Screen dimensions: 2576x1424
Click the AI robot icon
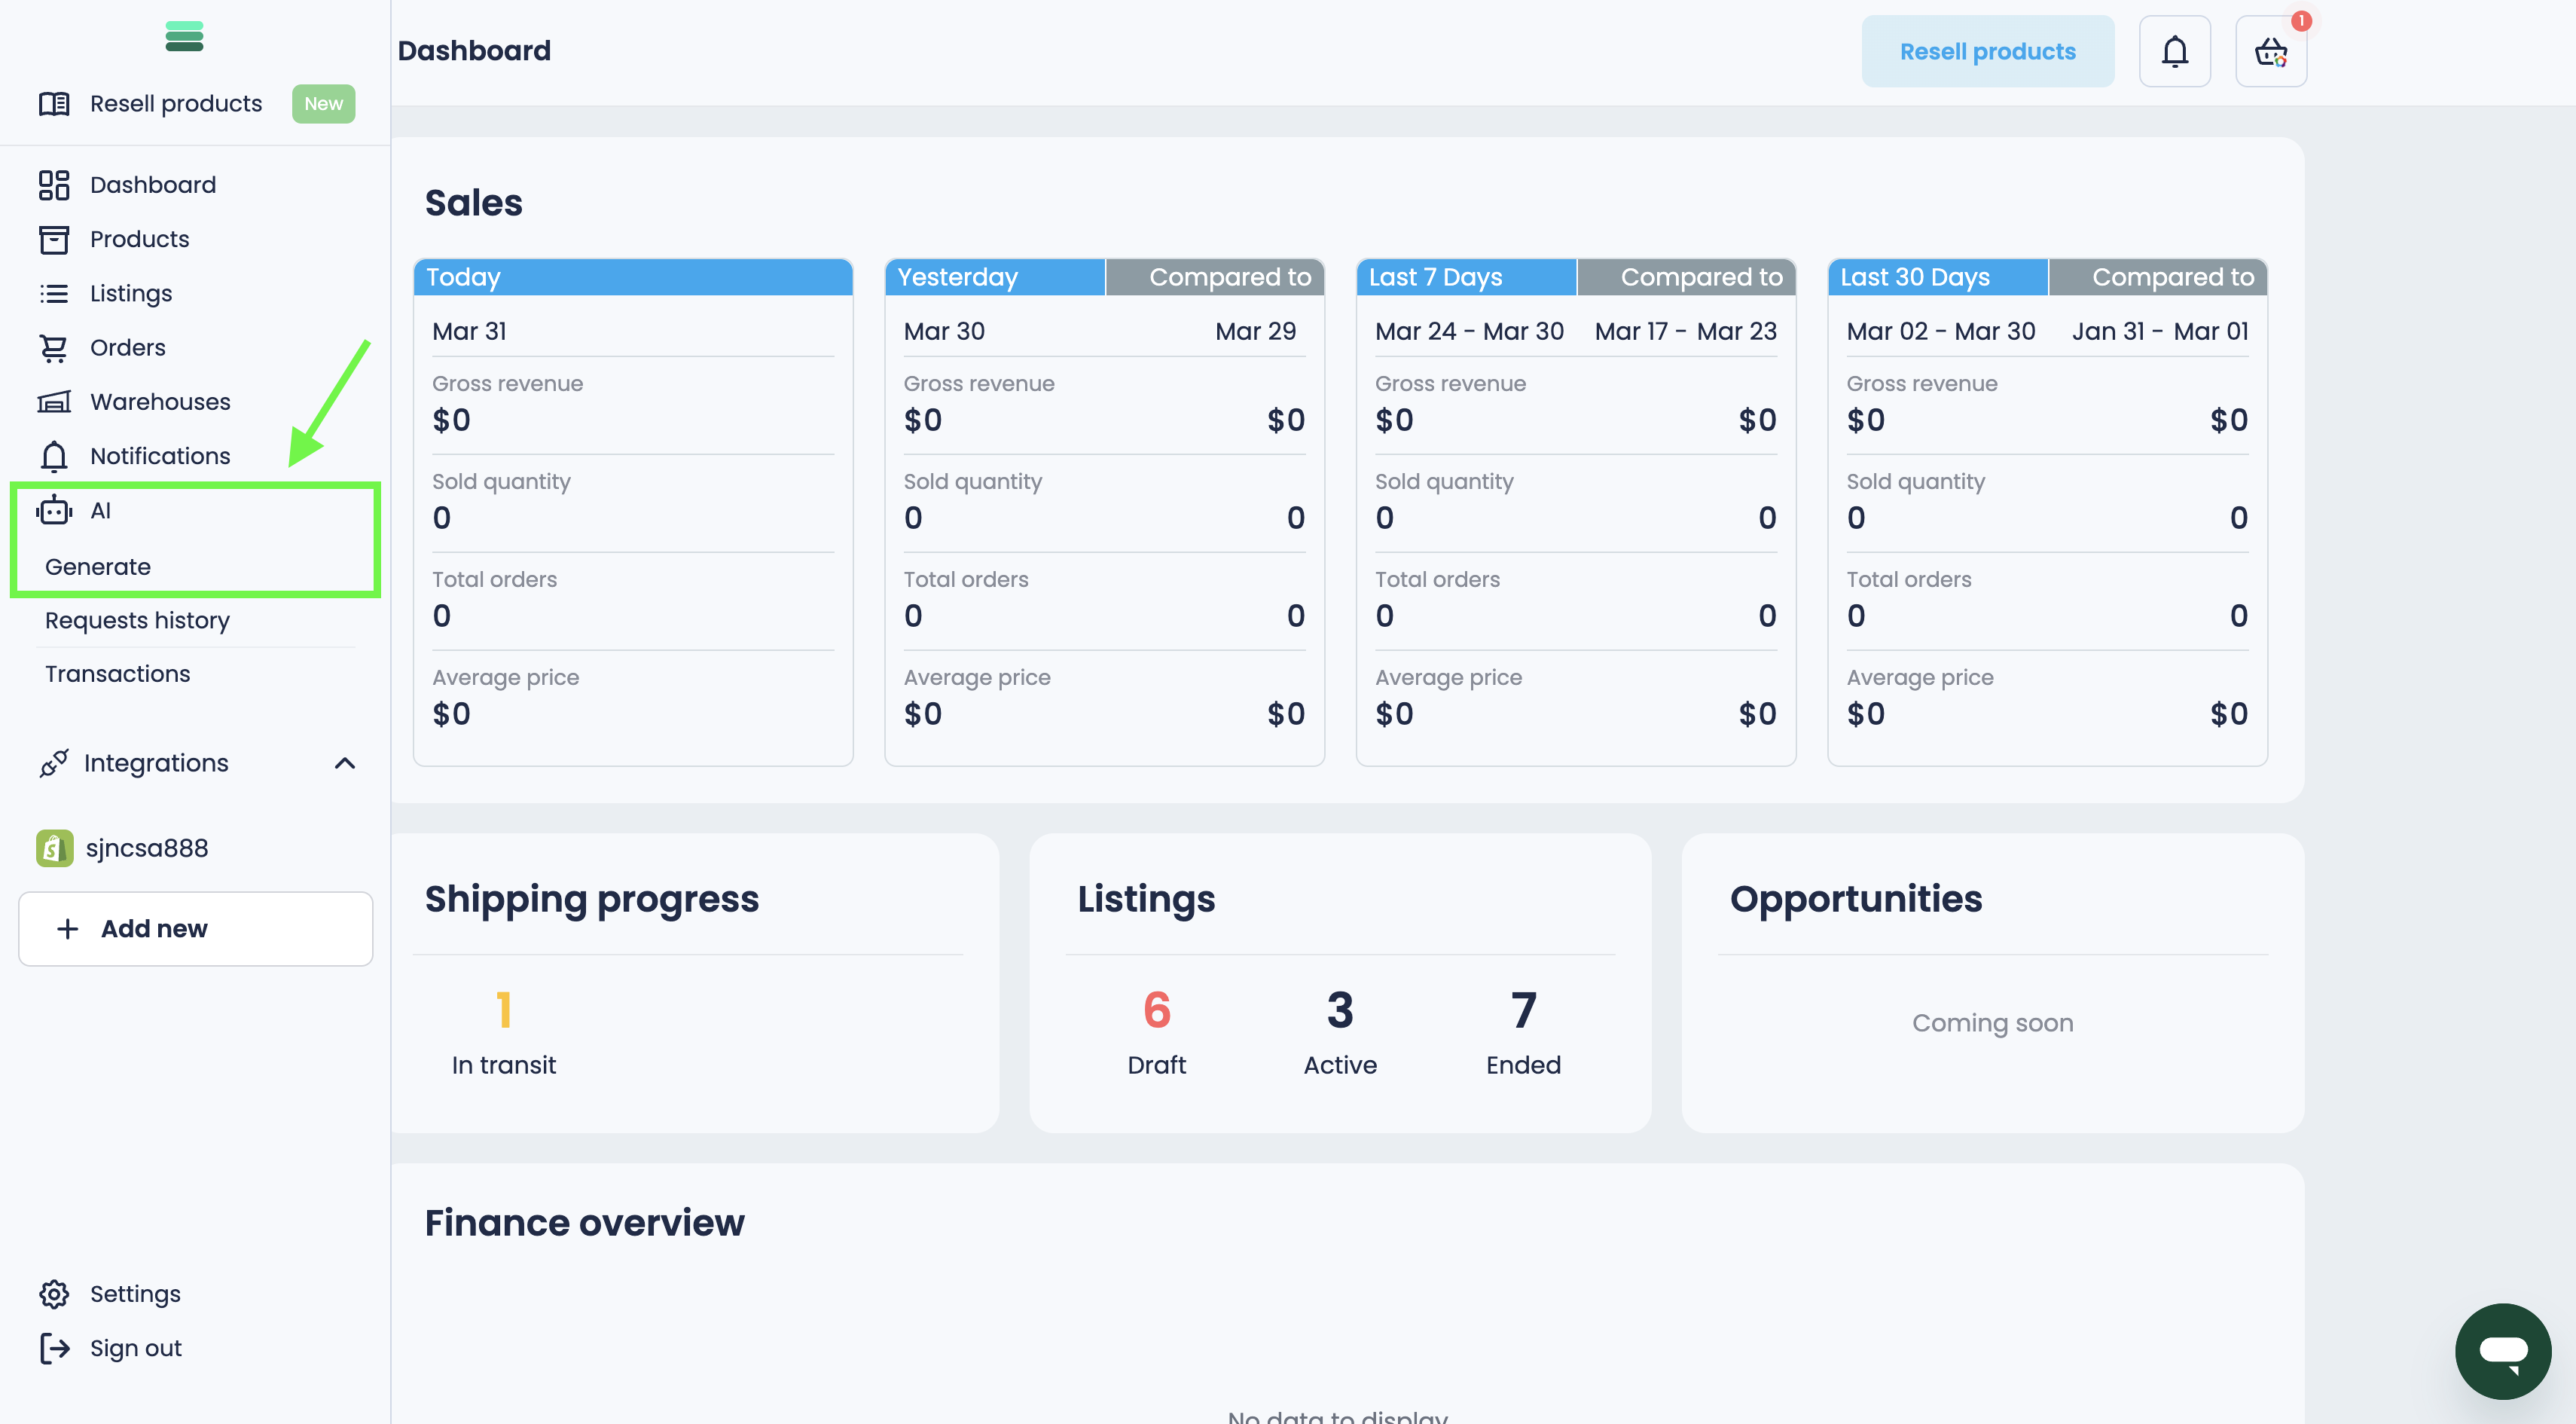tap(54, 511)
